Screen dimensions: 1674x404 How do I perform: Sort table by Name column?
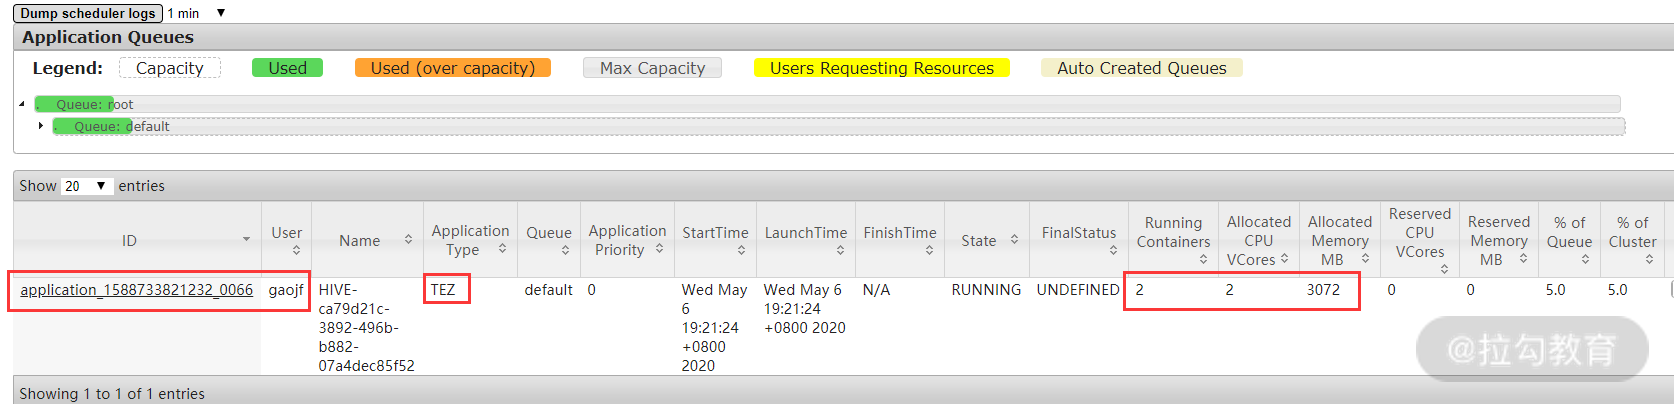click(x=366, y=240)
